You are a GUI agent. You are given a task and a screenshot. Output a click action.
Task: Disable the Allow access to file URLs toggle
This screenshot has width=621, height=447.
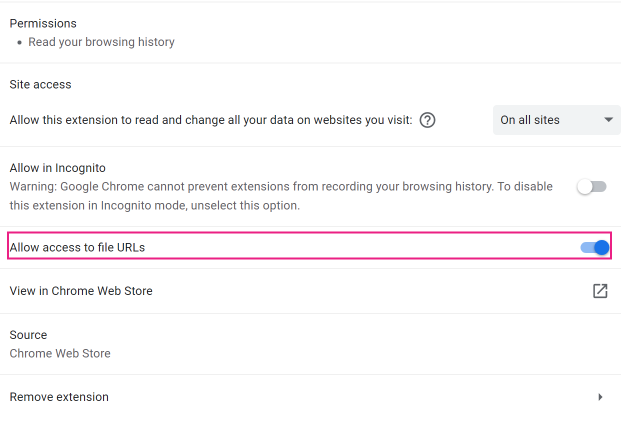(x=595, y=247)
